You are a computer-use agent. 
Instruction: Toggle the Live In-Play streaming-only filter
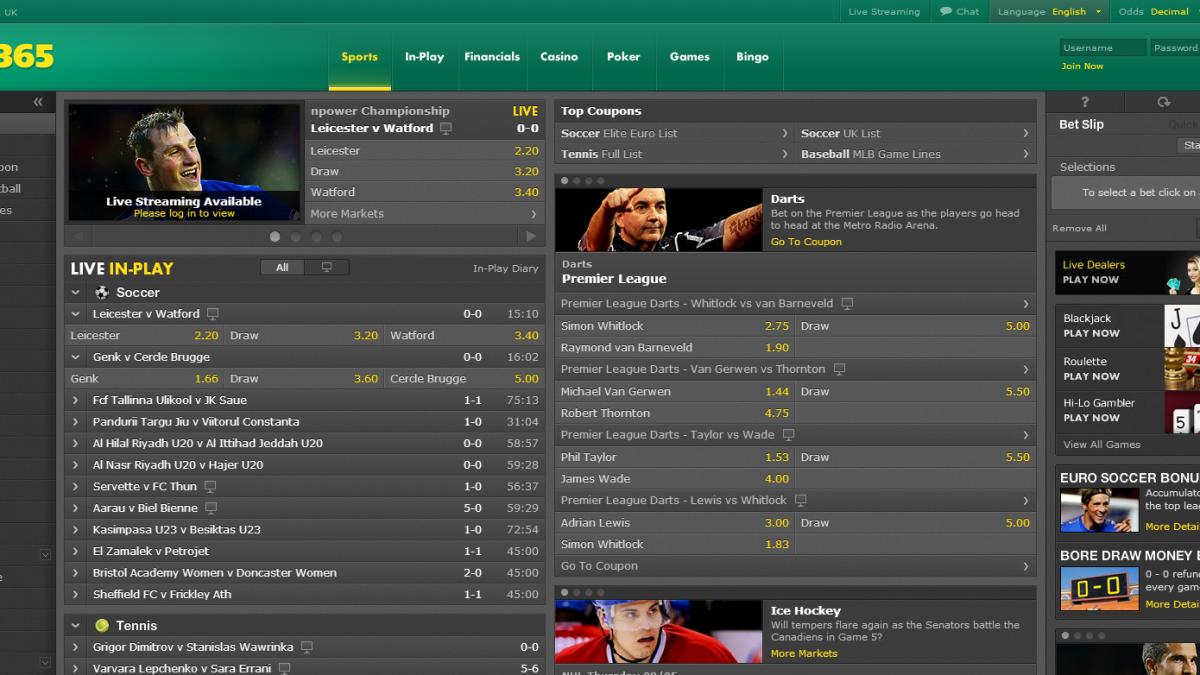(x=327, y=267)
